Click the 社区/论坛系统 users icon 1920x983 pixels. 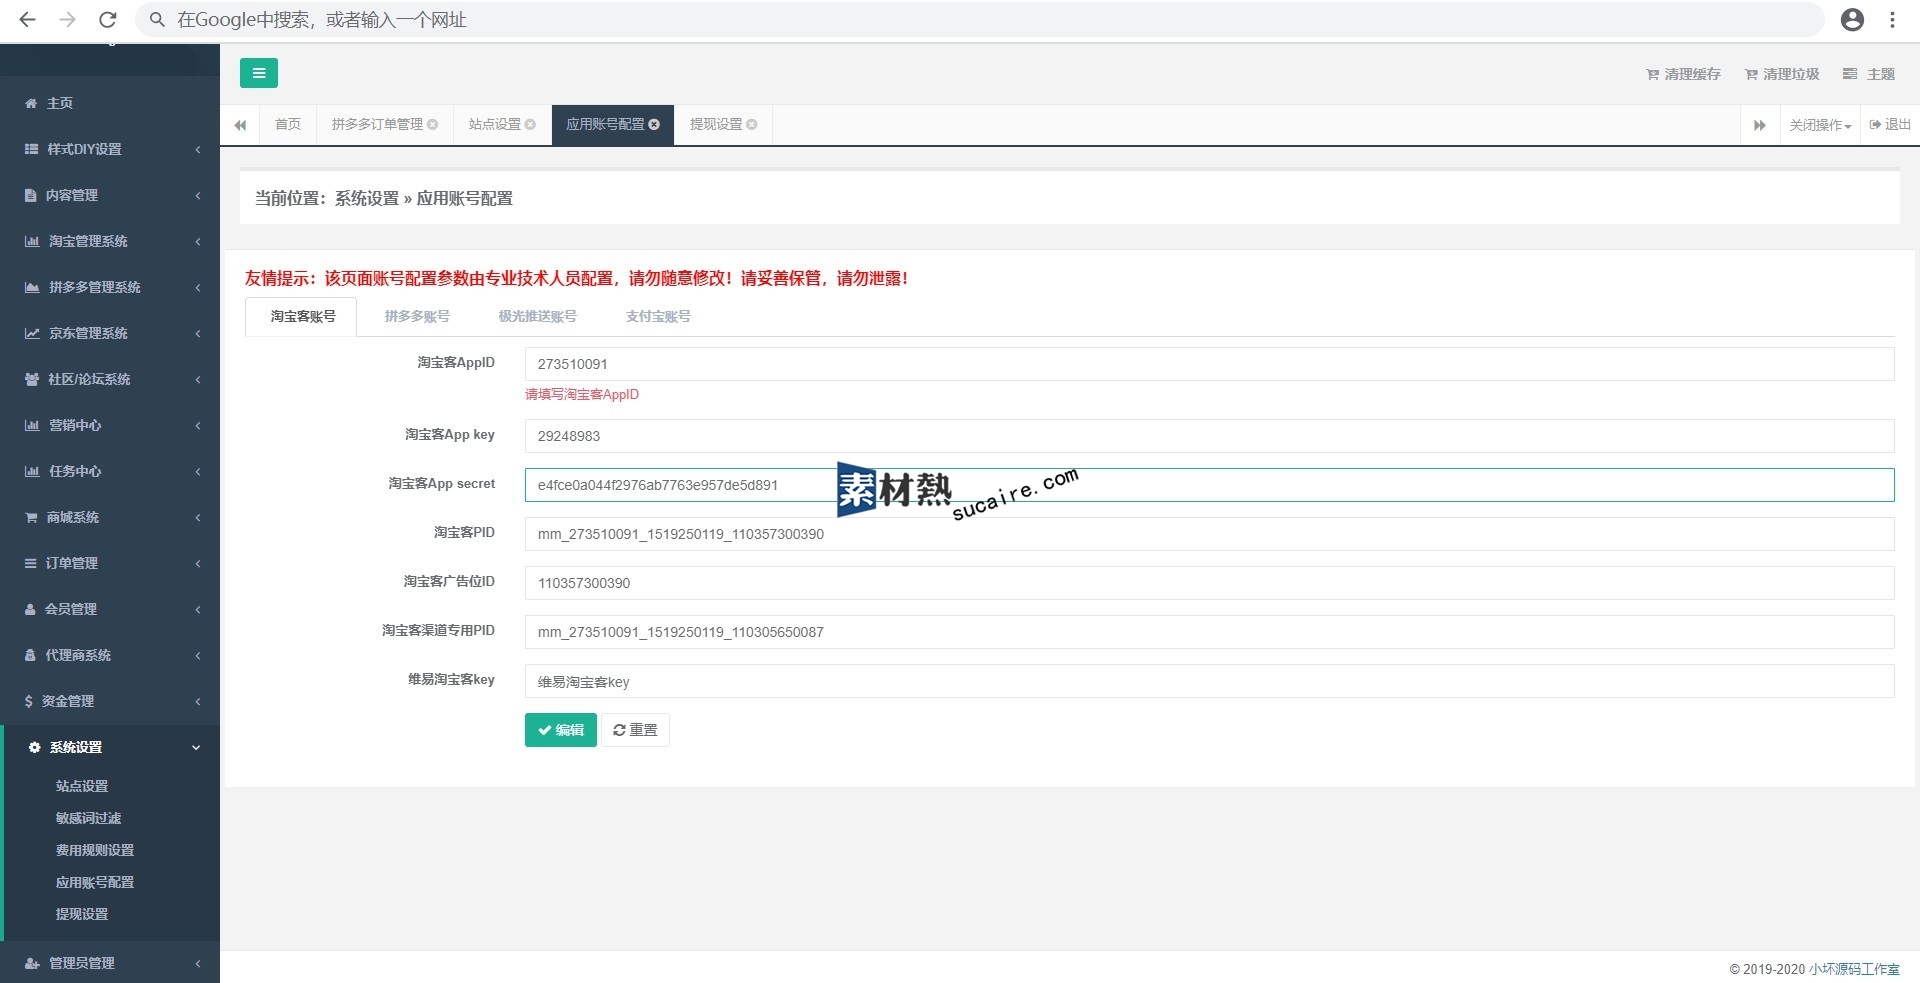32,379
